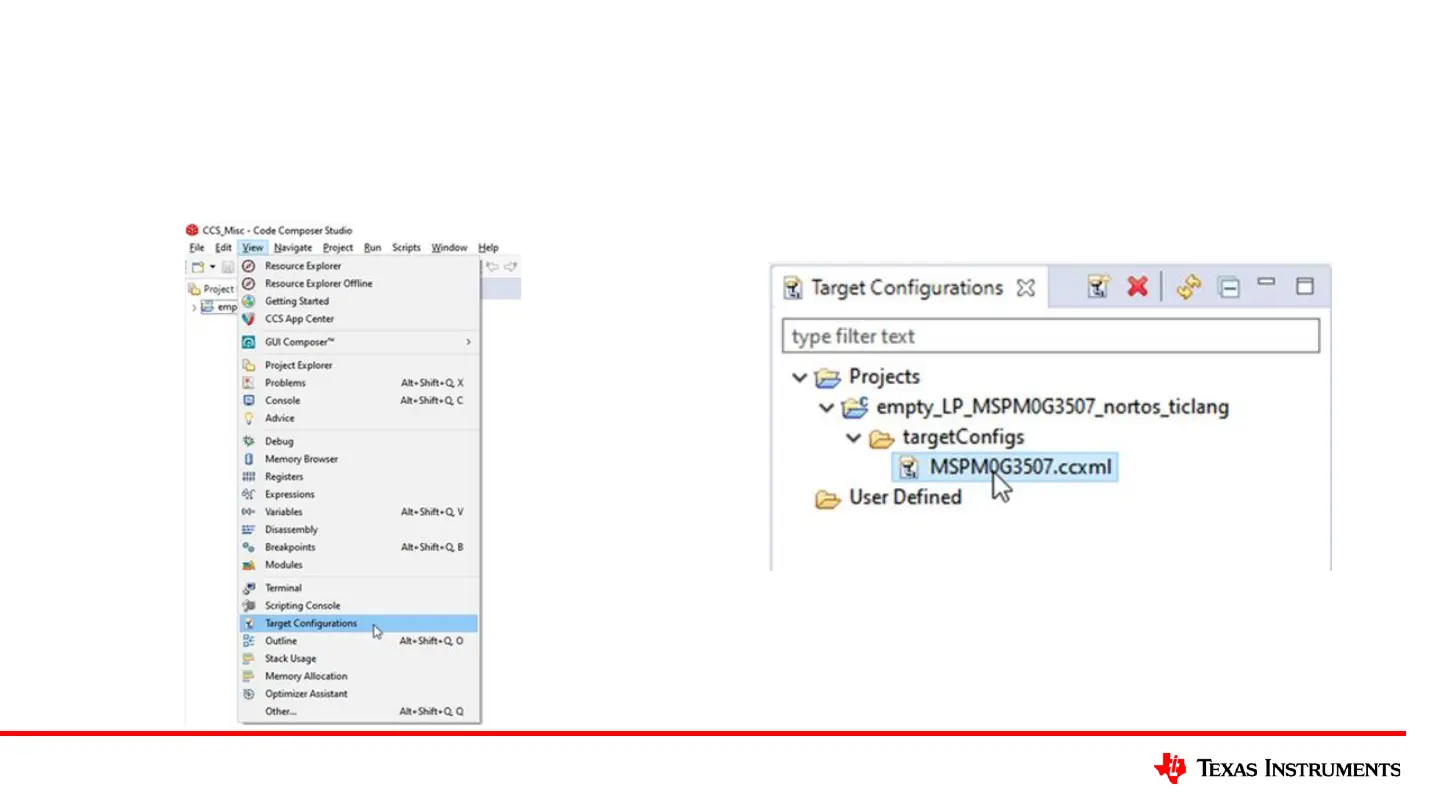Choose Memory Allocation menu entry
The width and height of the screenshot is (1440, 810).
pyautogui.click(x=359, y=677)
